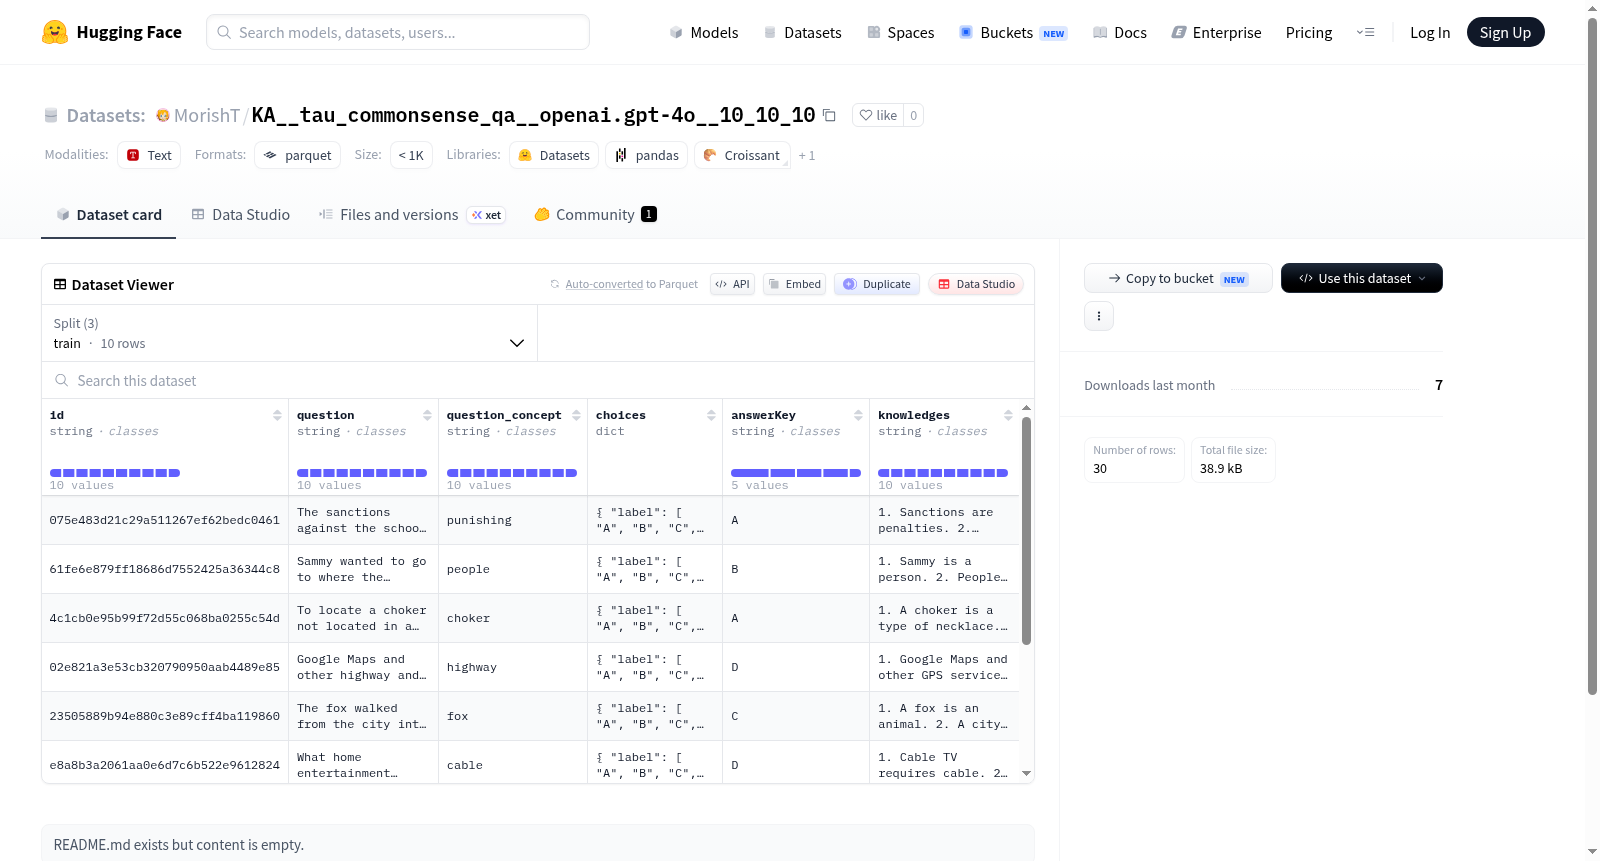
Task: Go to Datasets in the top navigation
Action: click(x=803, y=32)
